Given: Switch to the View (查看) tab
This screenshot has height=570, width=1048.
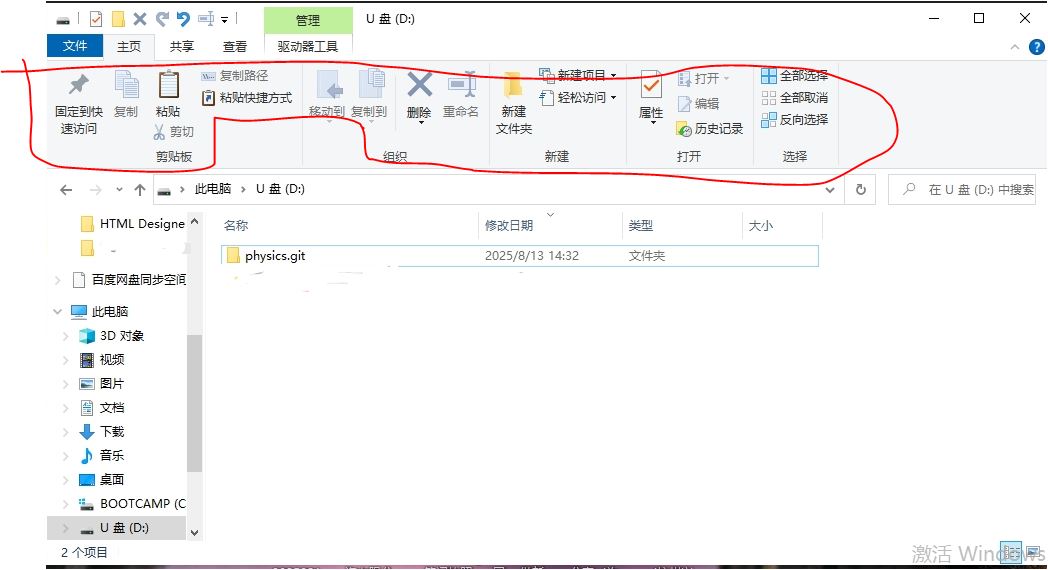Looking at the screenshot, I should coord(235,46).
